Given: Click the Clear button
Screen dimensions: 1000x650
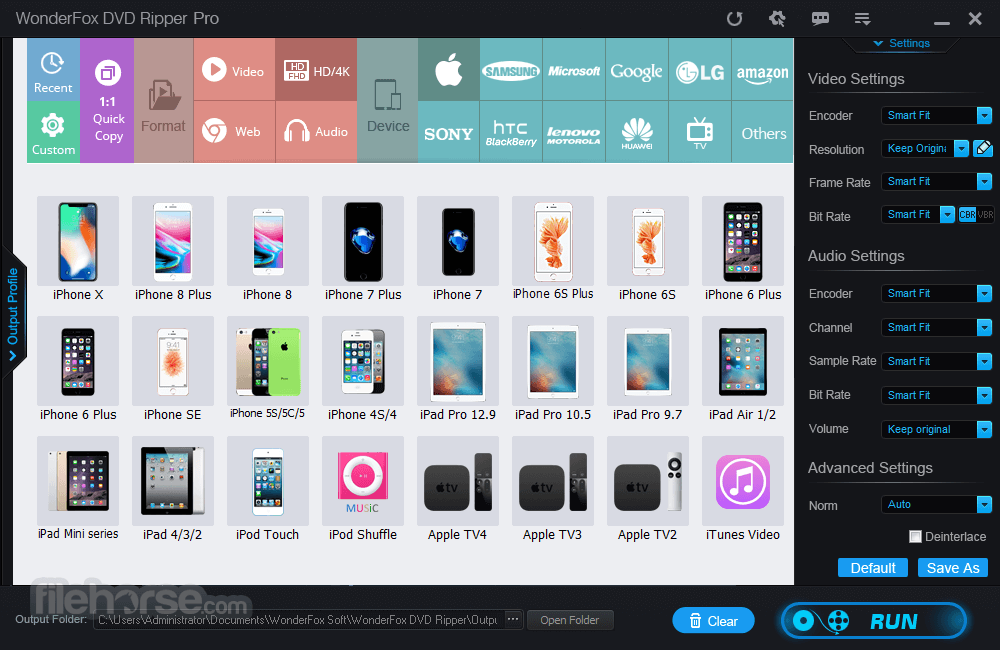Looking at the screenshot, I should (x=713, y=621).
